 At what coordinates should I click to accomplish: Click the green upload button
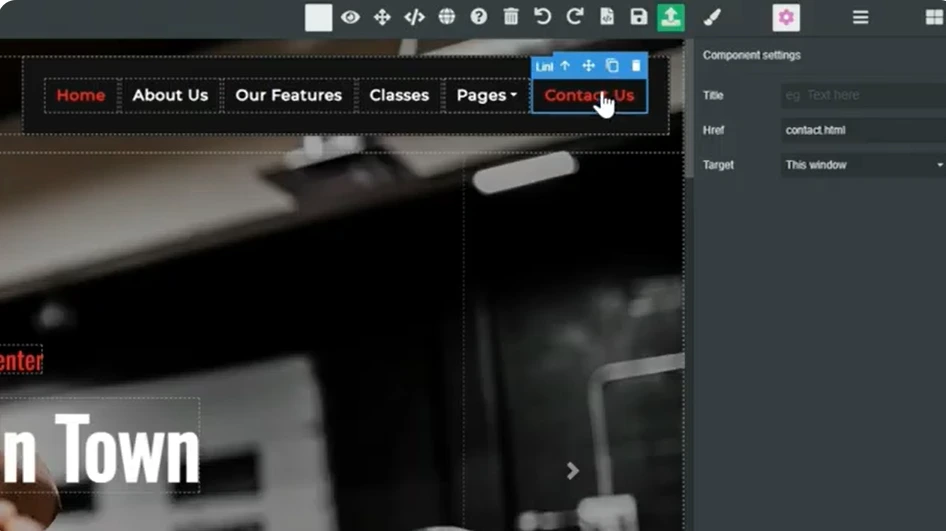[670, 17]
